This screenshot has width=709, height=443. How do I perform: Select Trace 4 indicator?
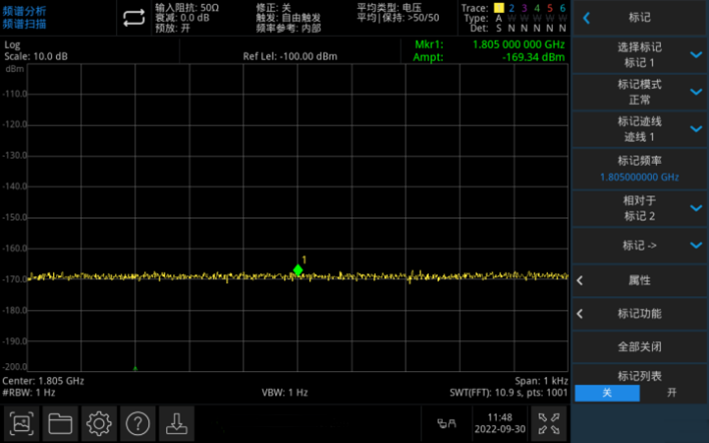click(537, 8)
